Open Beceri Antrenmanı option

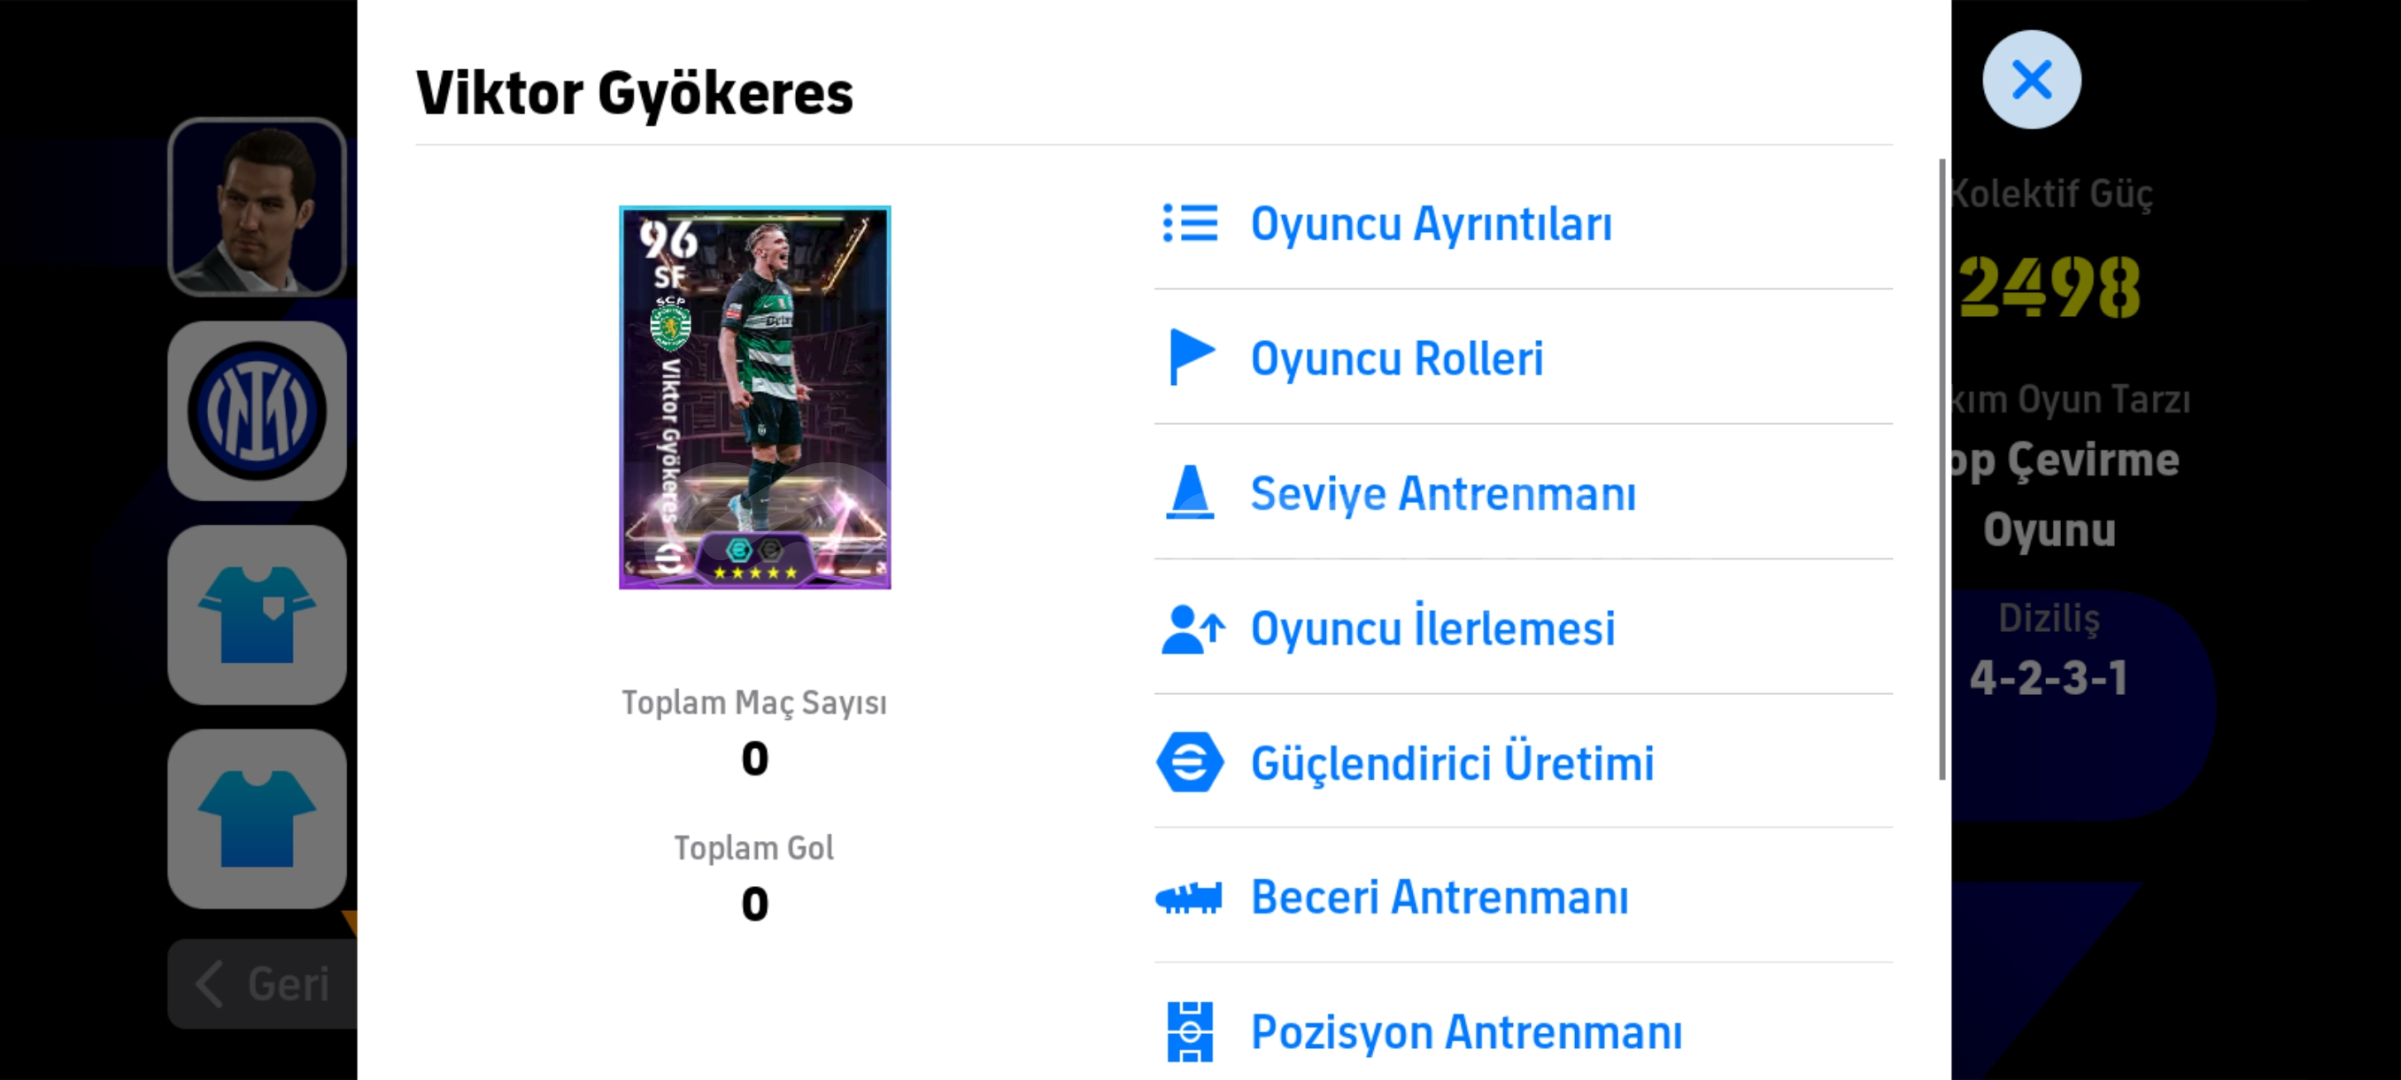[1524, 897]
